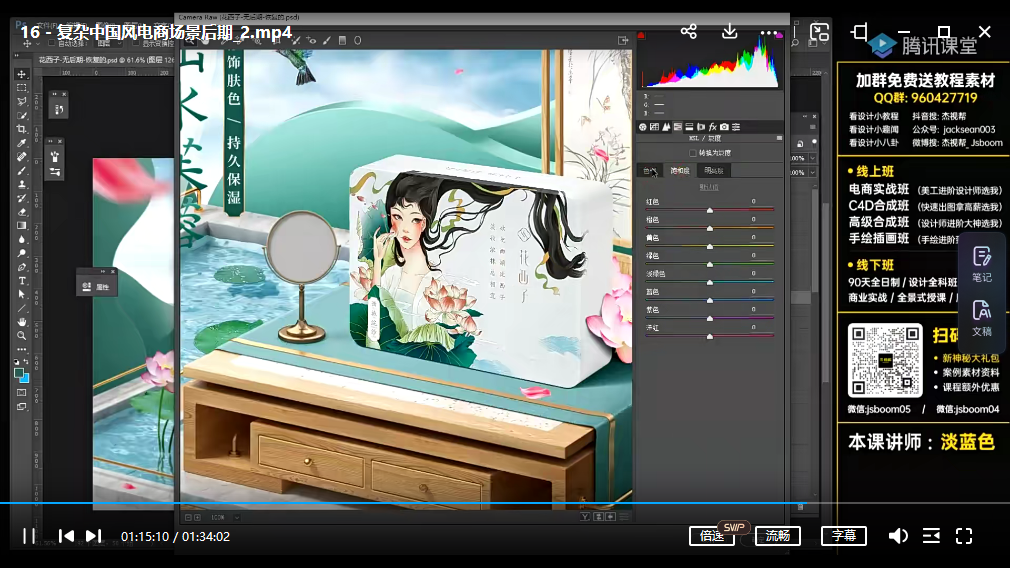Click the 默认值 defaults link

click(x=709, y=187)
